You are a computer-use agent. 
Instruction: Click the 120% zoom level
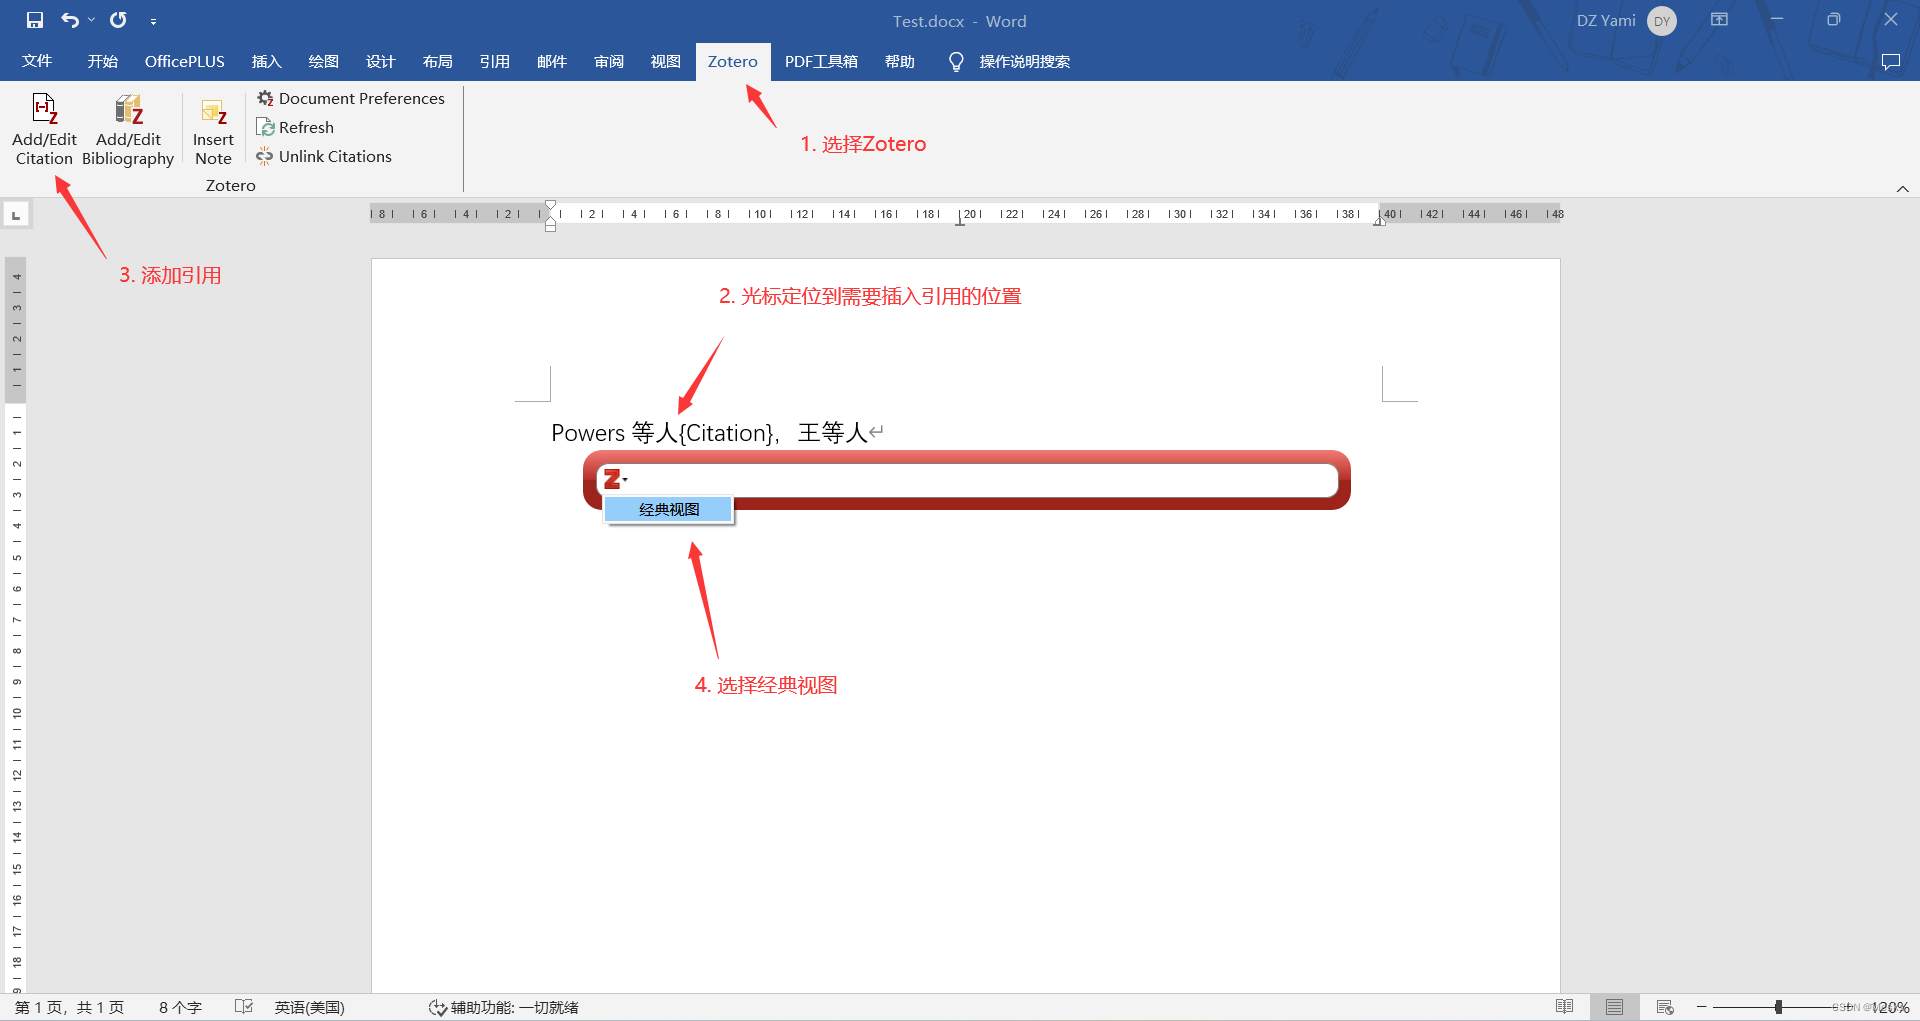point(1890,1007)
